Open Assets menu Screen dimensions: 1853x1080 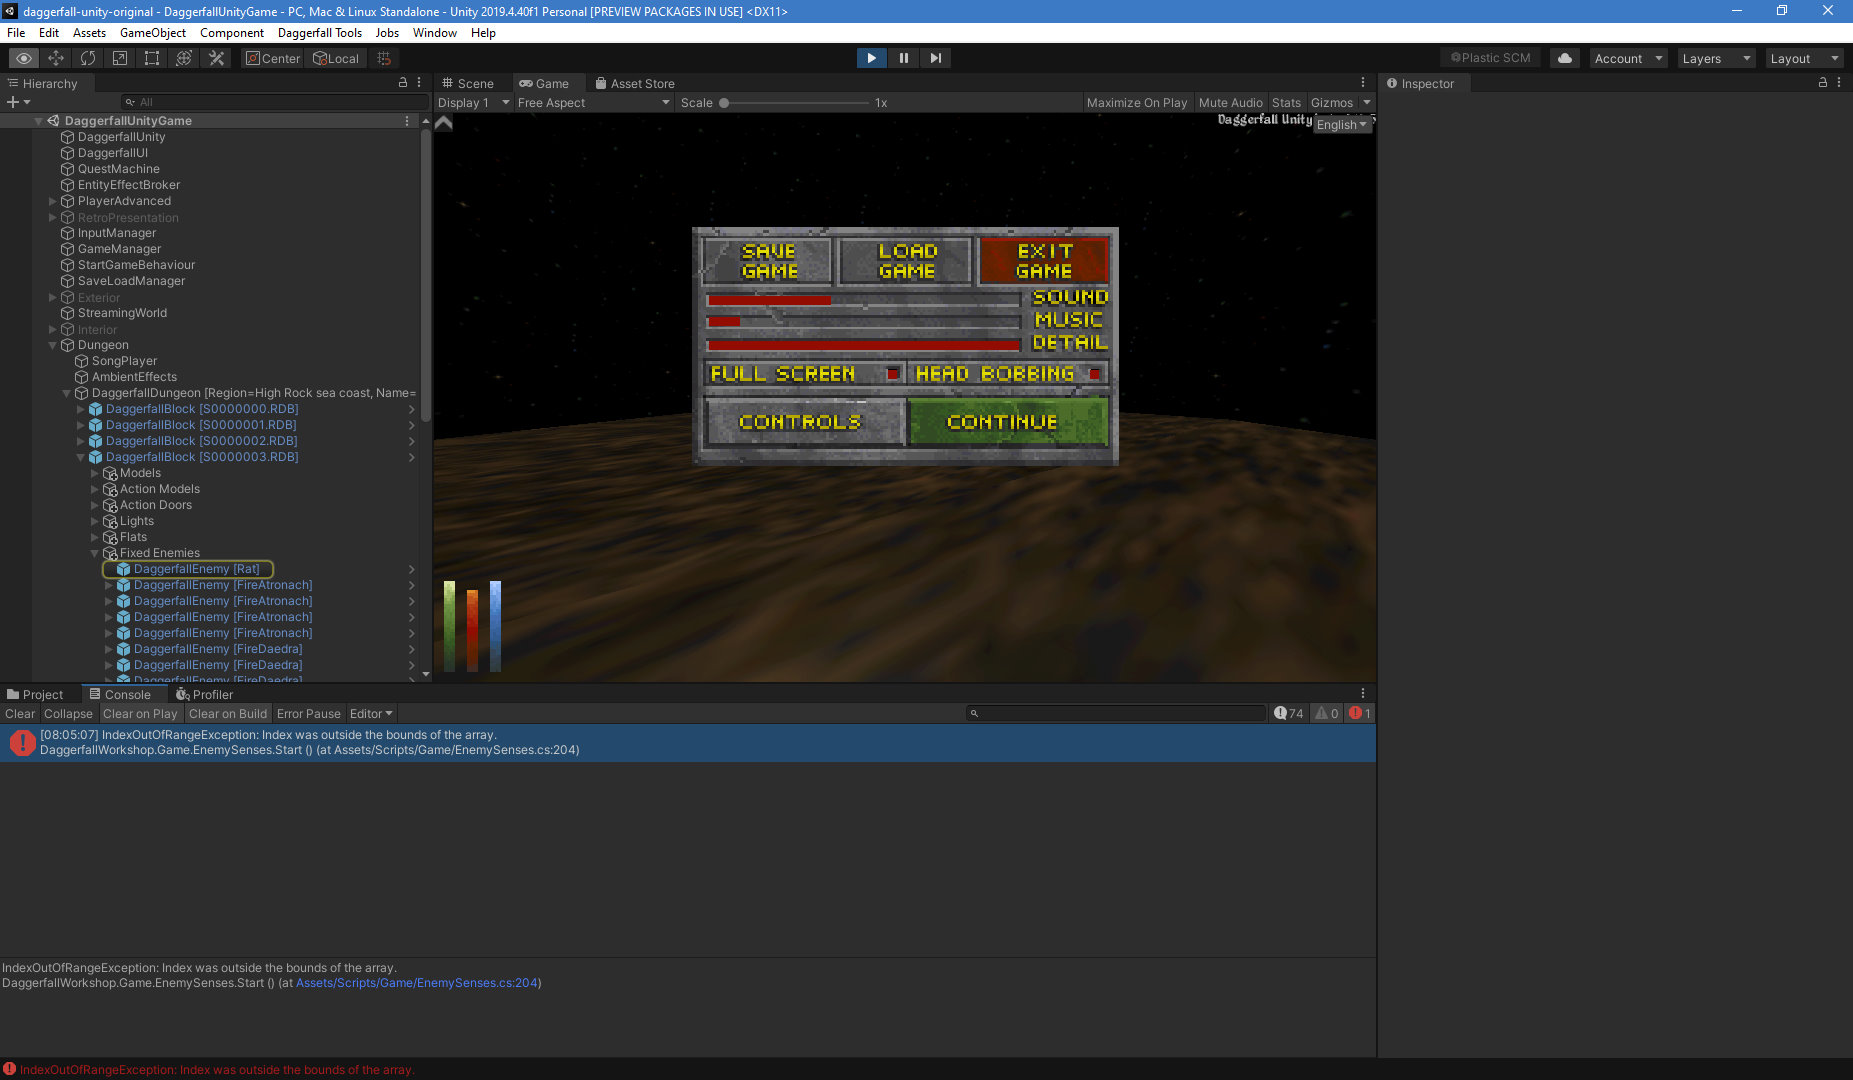point(89,32)
